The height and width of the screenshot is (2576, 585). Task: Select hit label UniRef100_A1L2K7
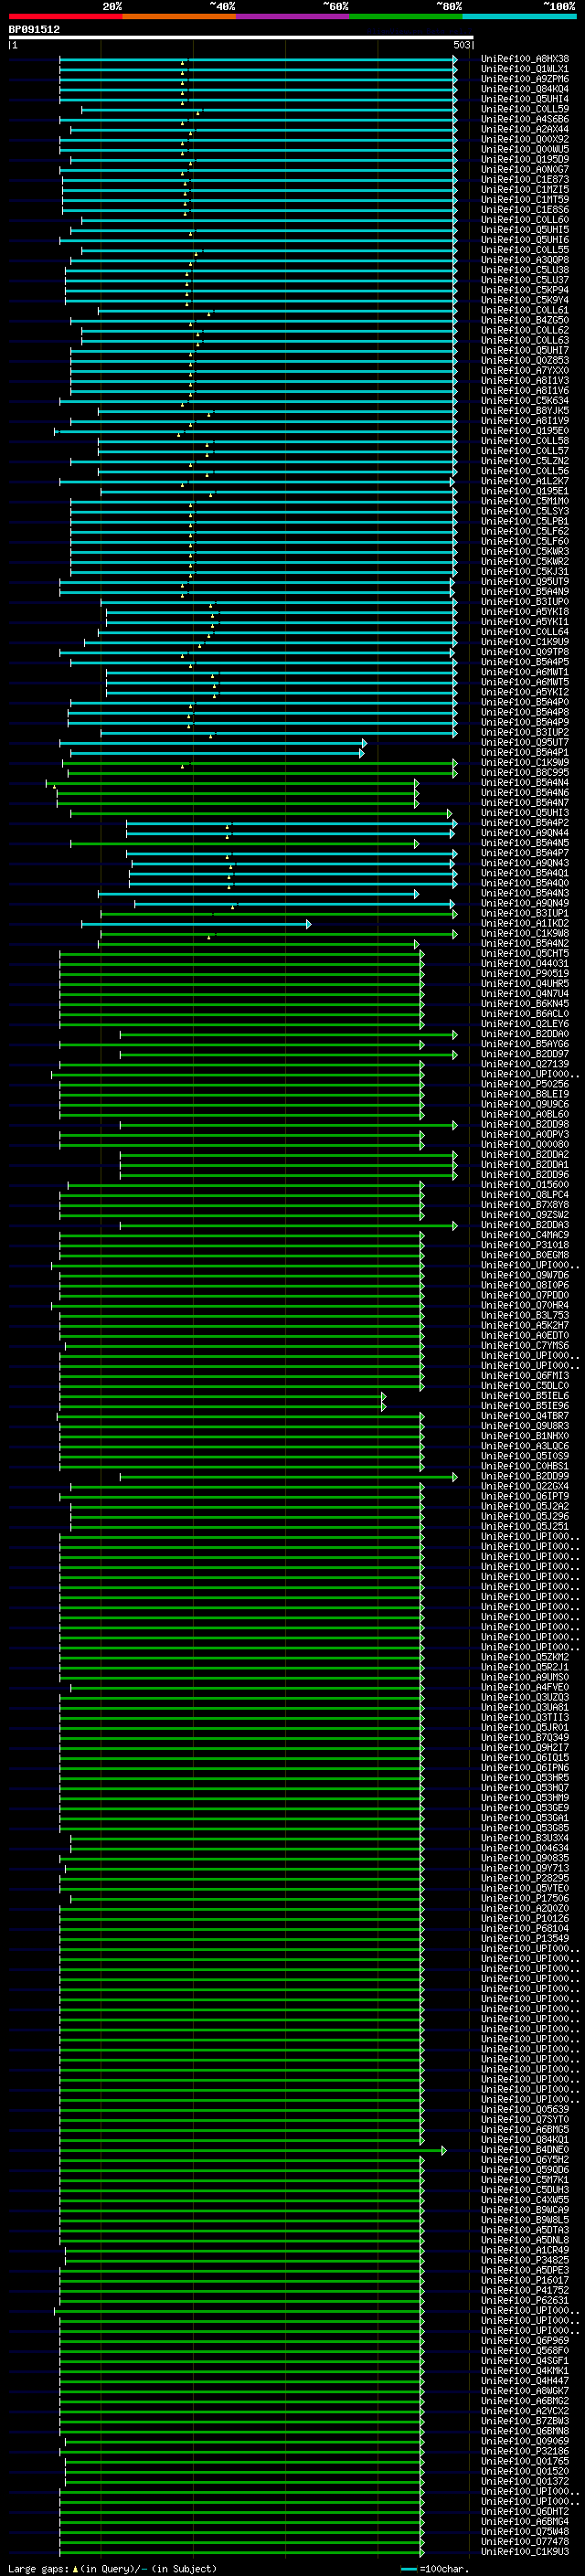(525, 481)
